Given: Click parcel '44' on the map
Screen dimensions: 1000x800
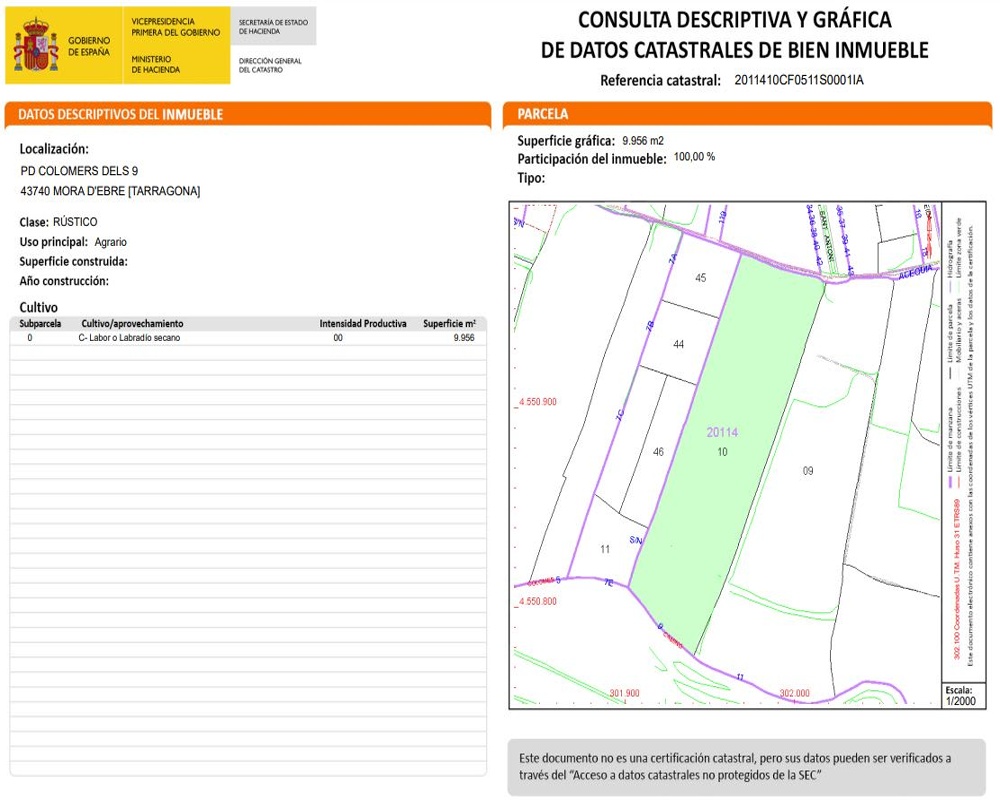Looking at the screenshot, I should (679, 344).
